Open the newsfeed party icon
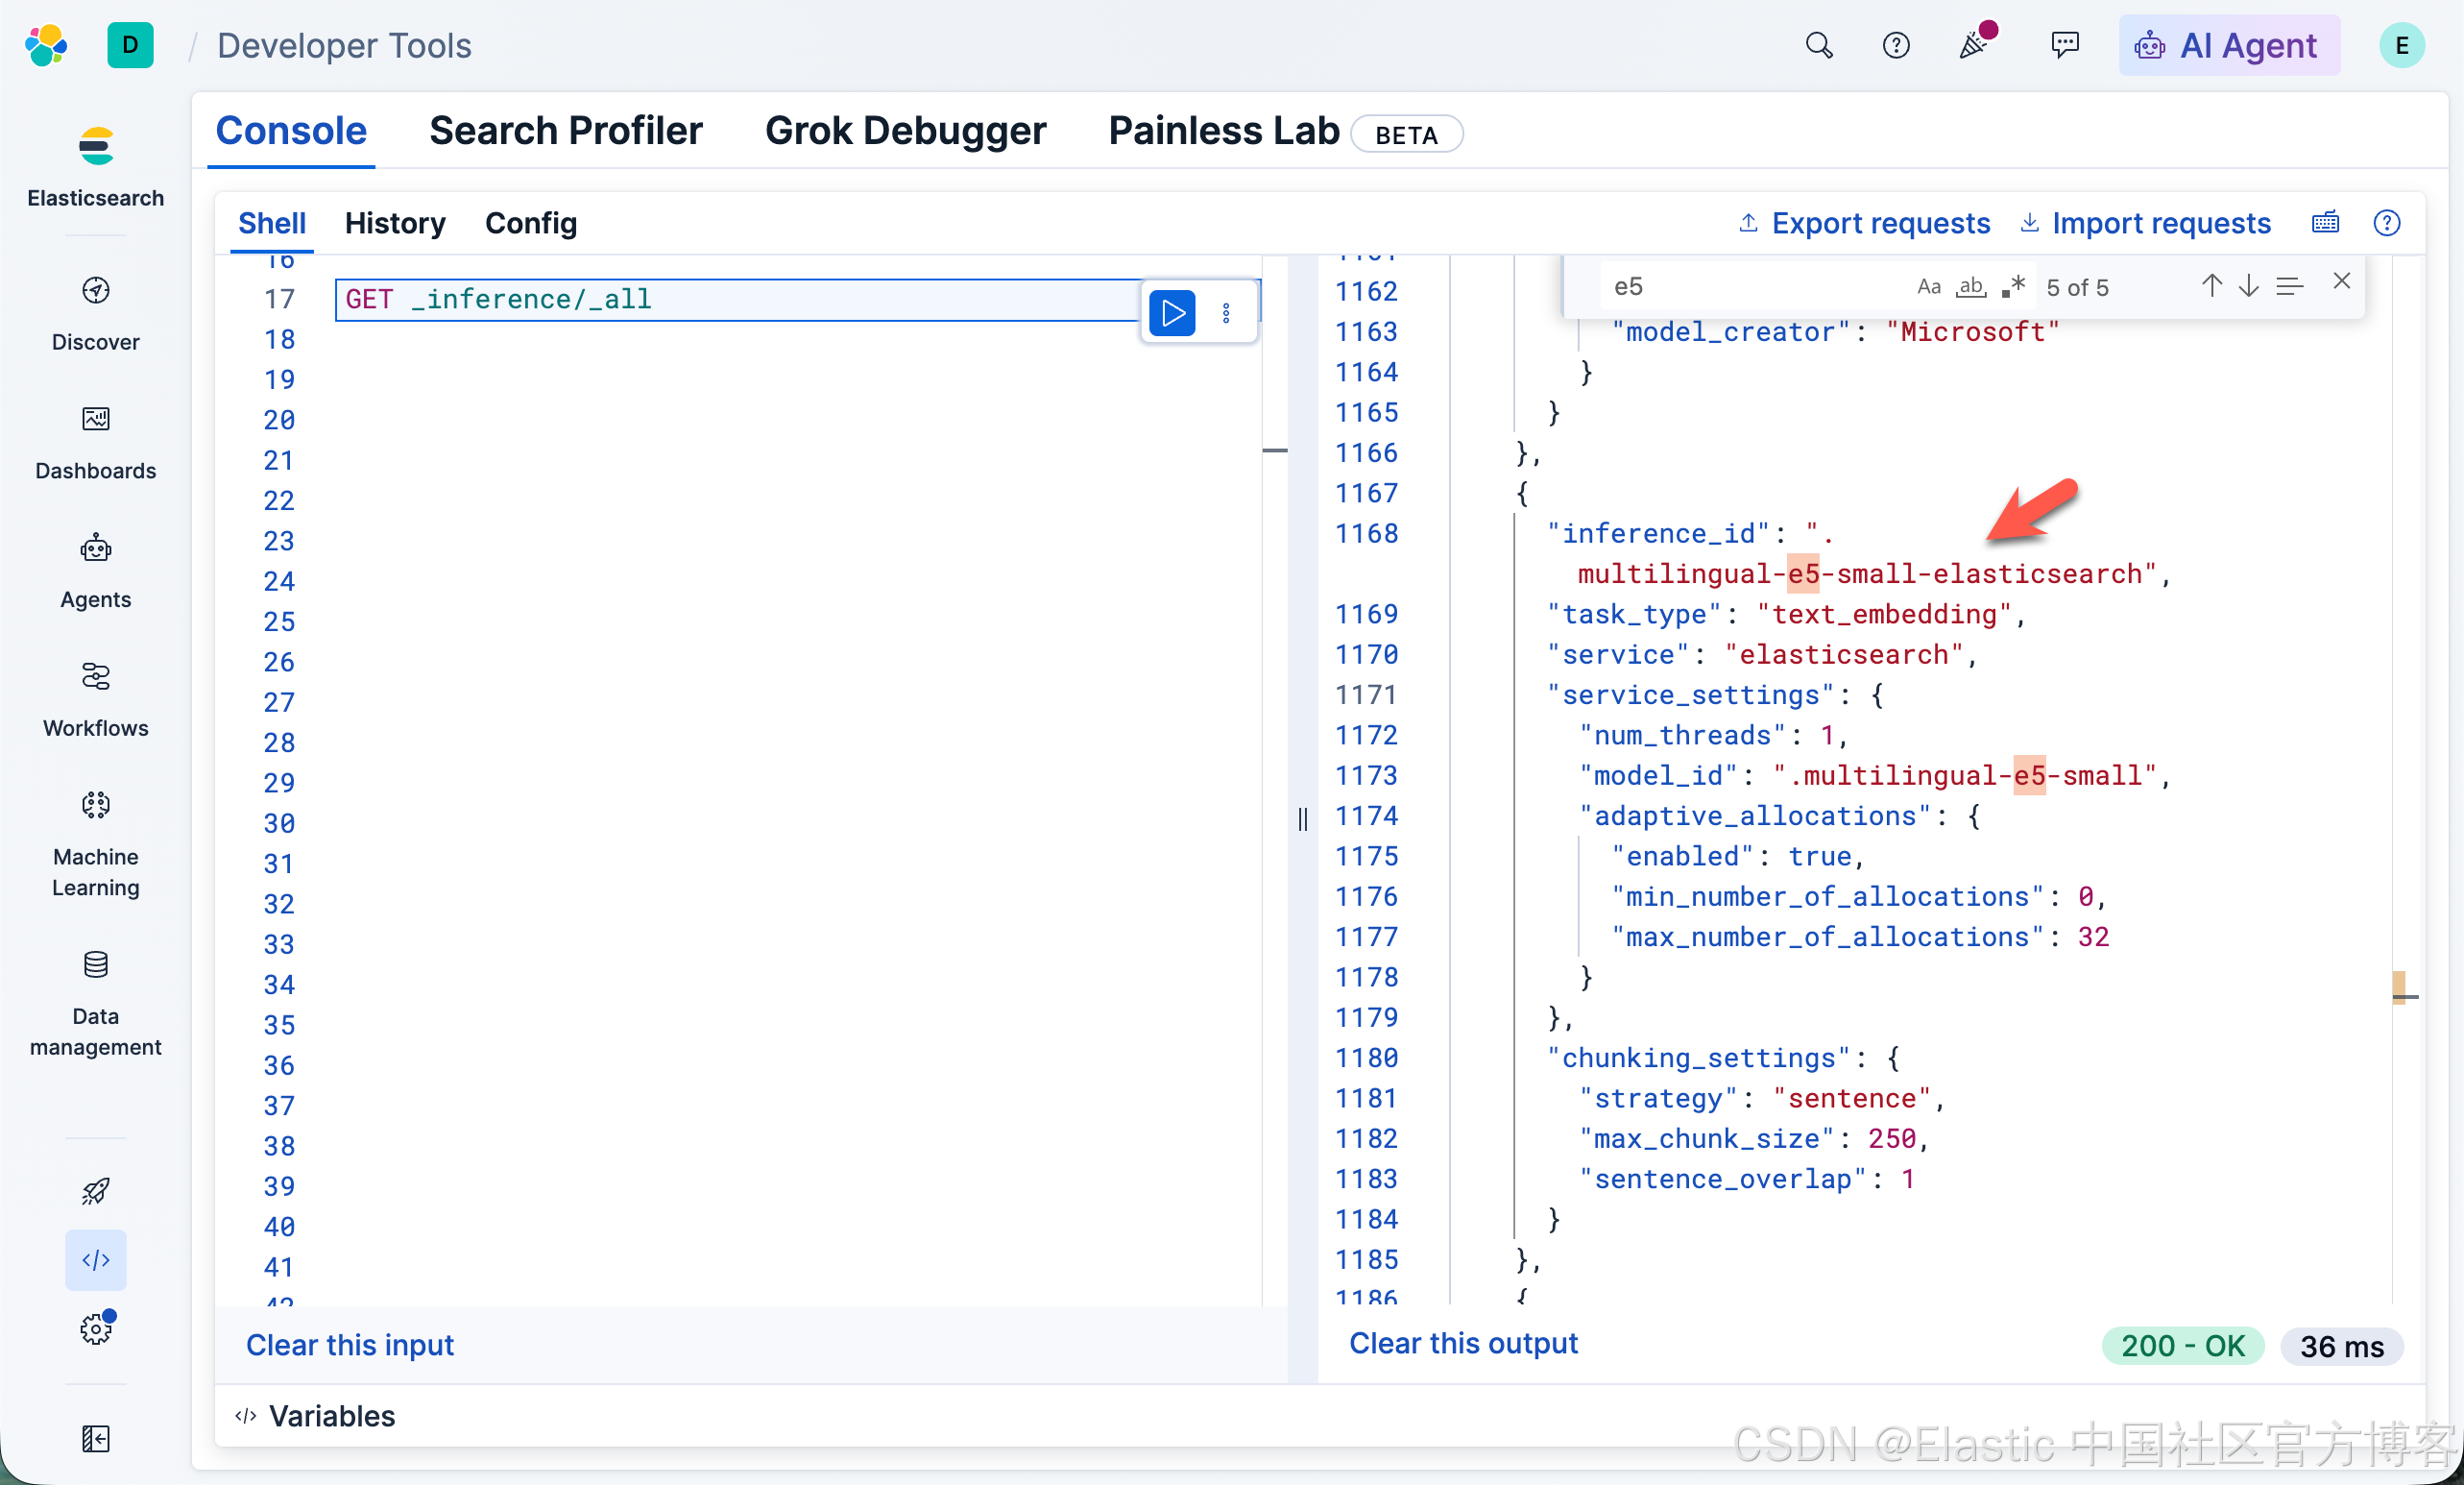This screenshot has width=2464, height=1485. pyautogui.click(x=1974, y=45)
